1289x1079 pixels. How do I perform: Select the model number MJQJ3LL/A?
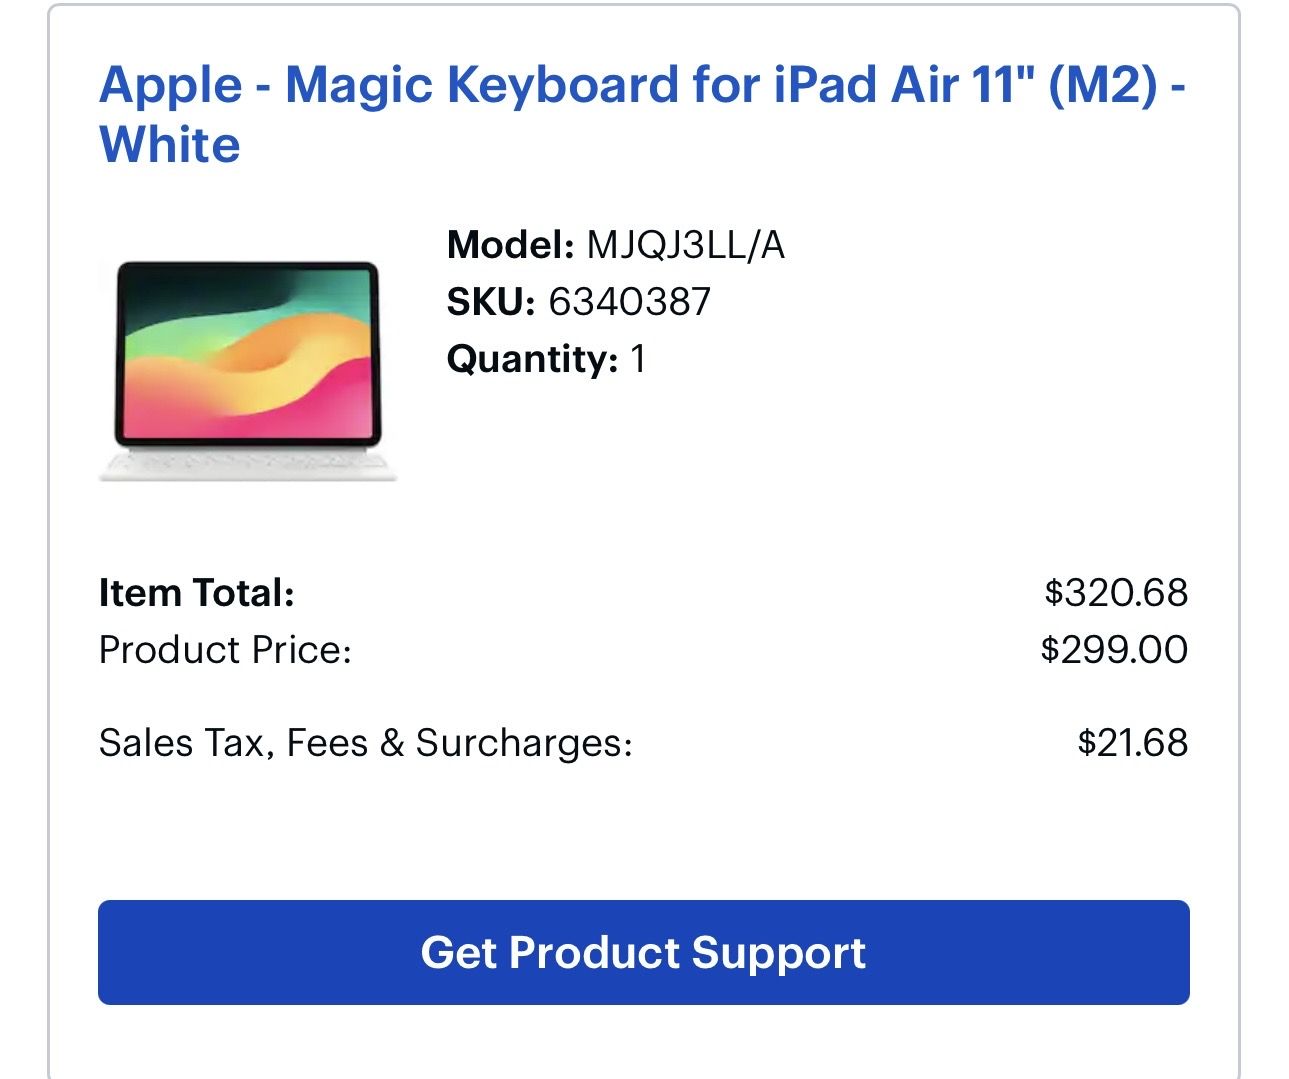(685, 245)
